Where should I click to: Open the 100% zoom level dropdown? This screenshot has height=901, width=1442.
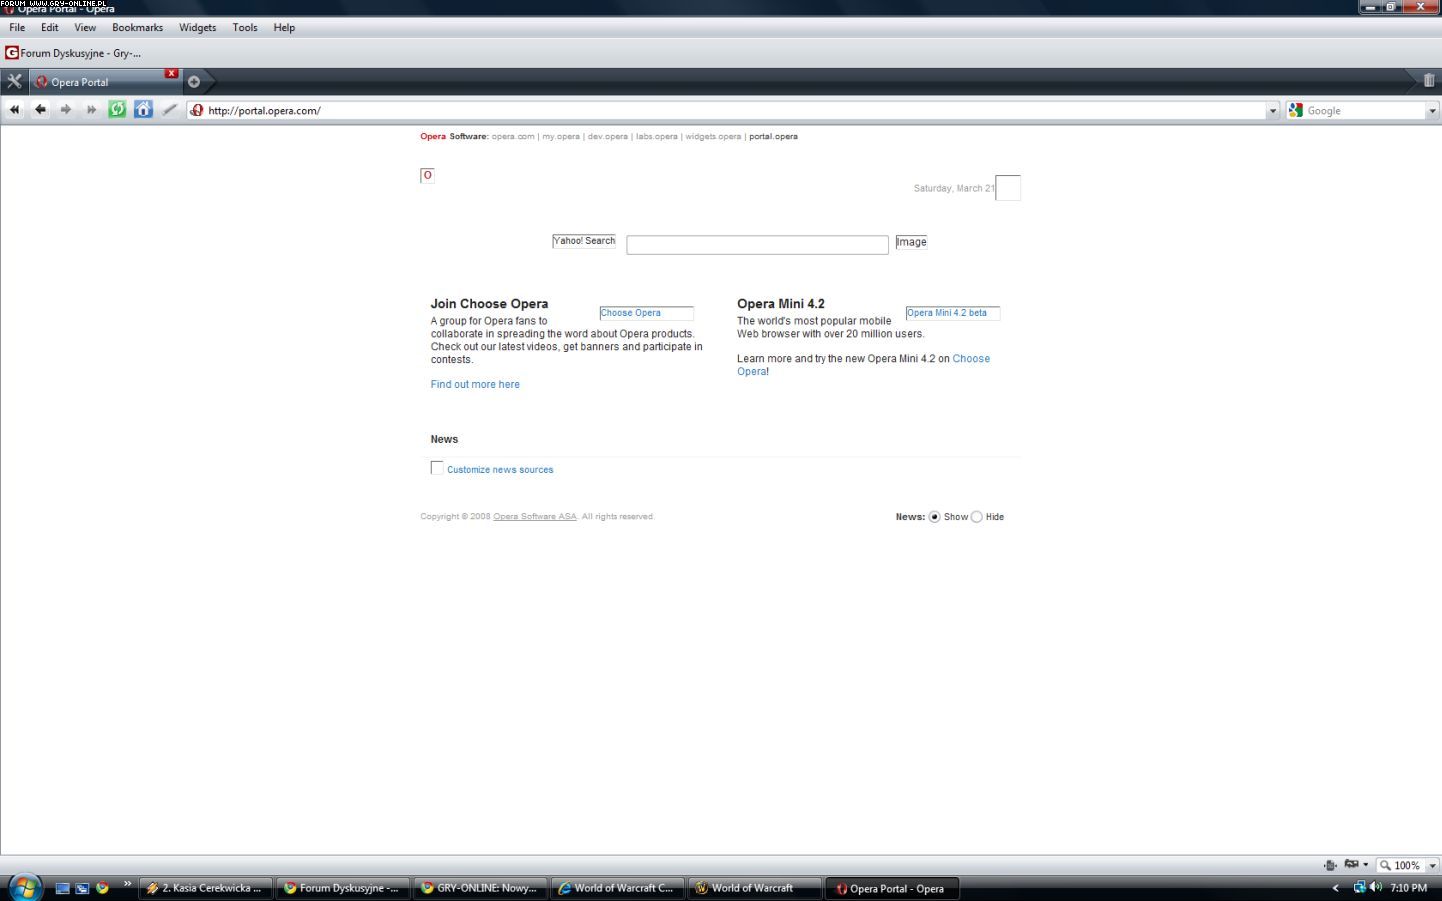pyautogui.click(x=1432, y=866)
